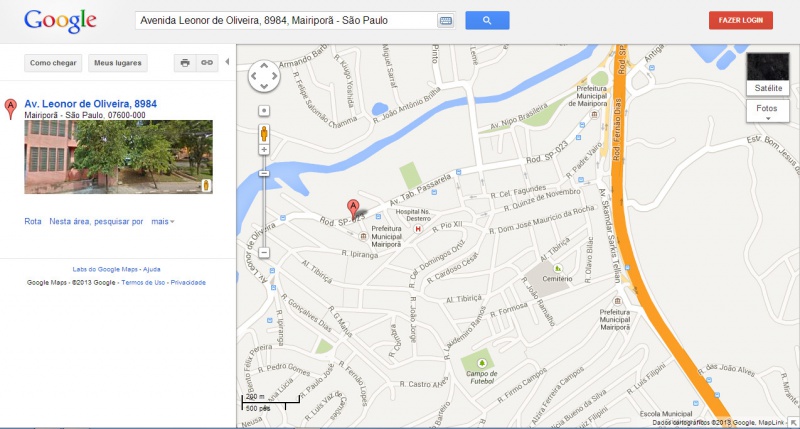Click the blue search magnifier button

point(487,20)
